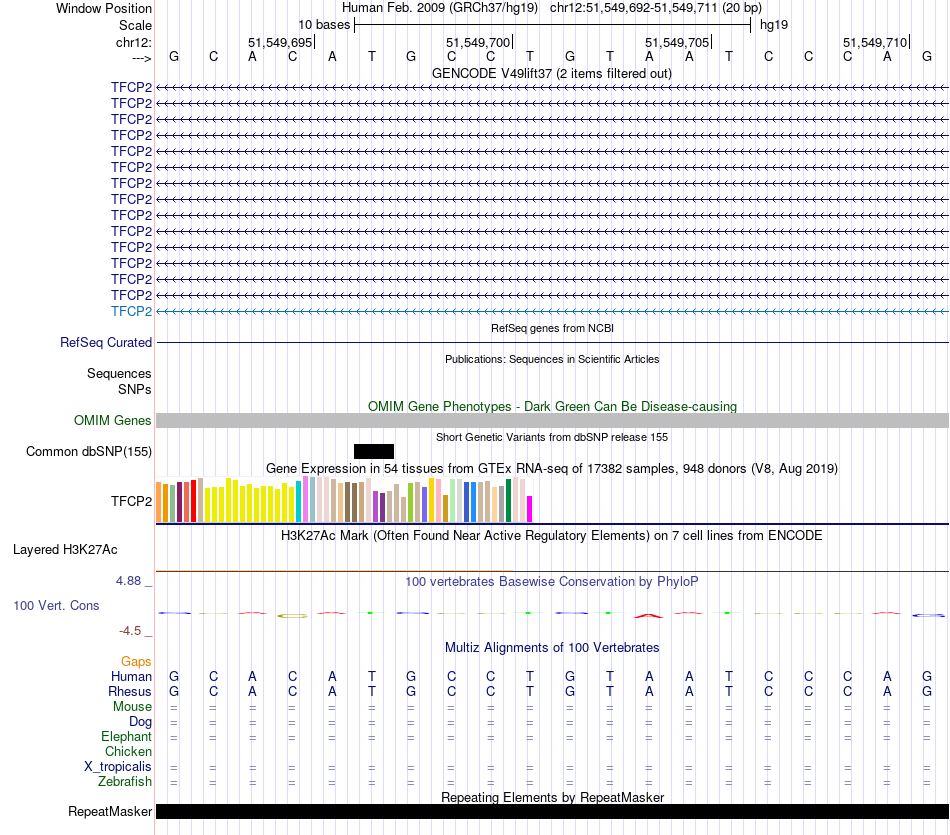Click the Layered H3K27Ac track label

65,550
